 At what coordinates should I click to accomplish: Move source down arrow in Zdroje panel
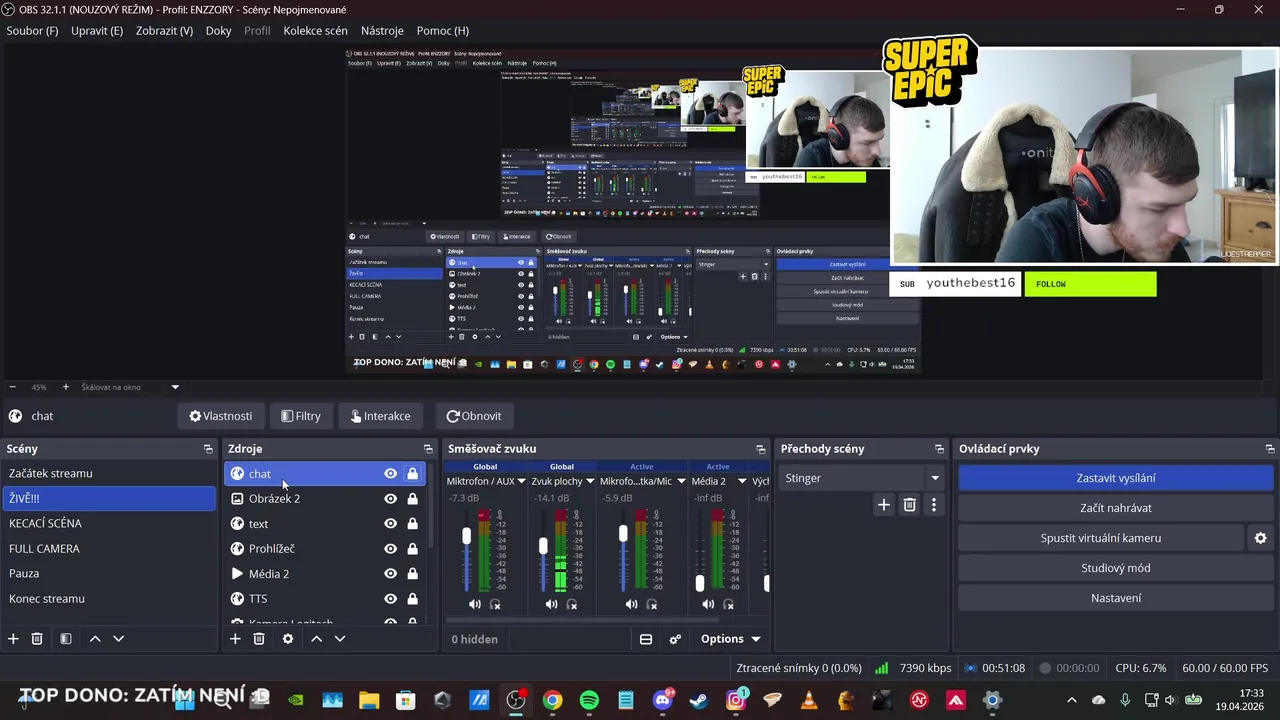[340, 639]
